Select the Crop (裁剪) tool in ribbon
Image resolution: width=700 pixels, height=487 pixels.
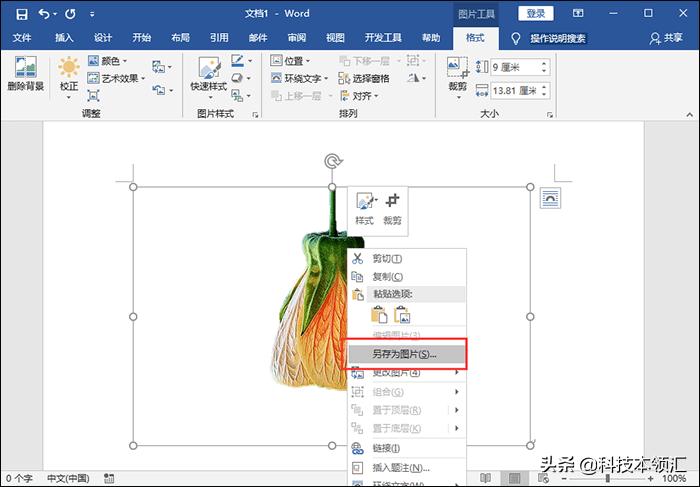tap(457, 72)
